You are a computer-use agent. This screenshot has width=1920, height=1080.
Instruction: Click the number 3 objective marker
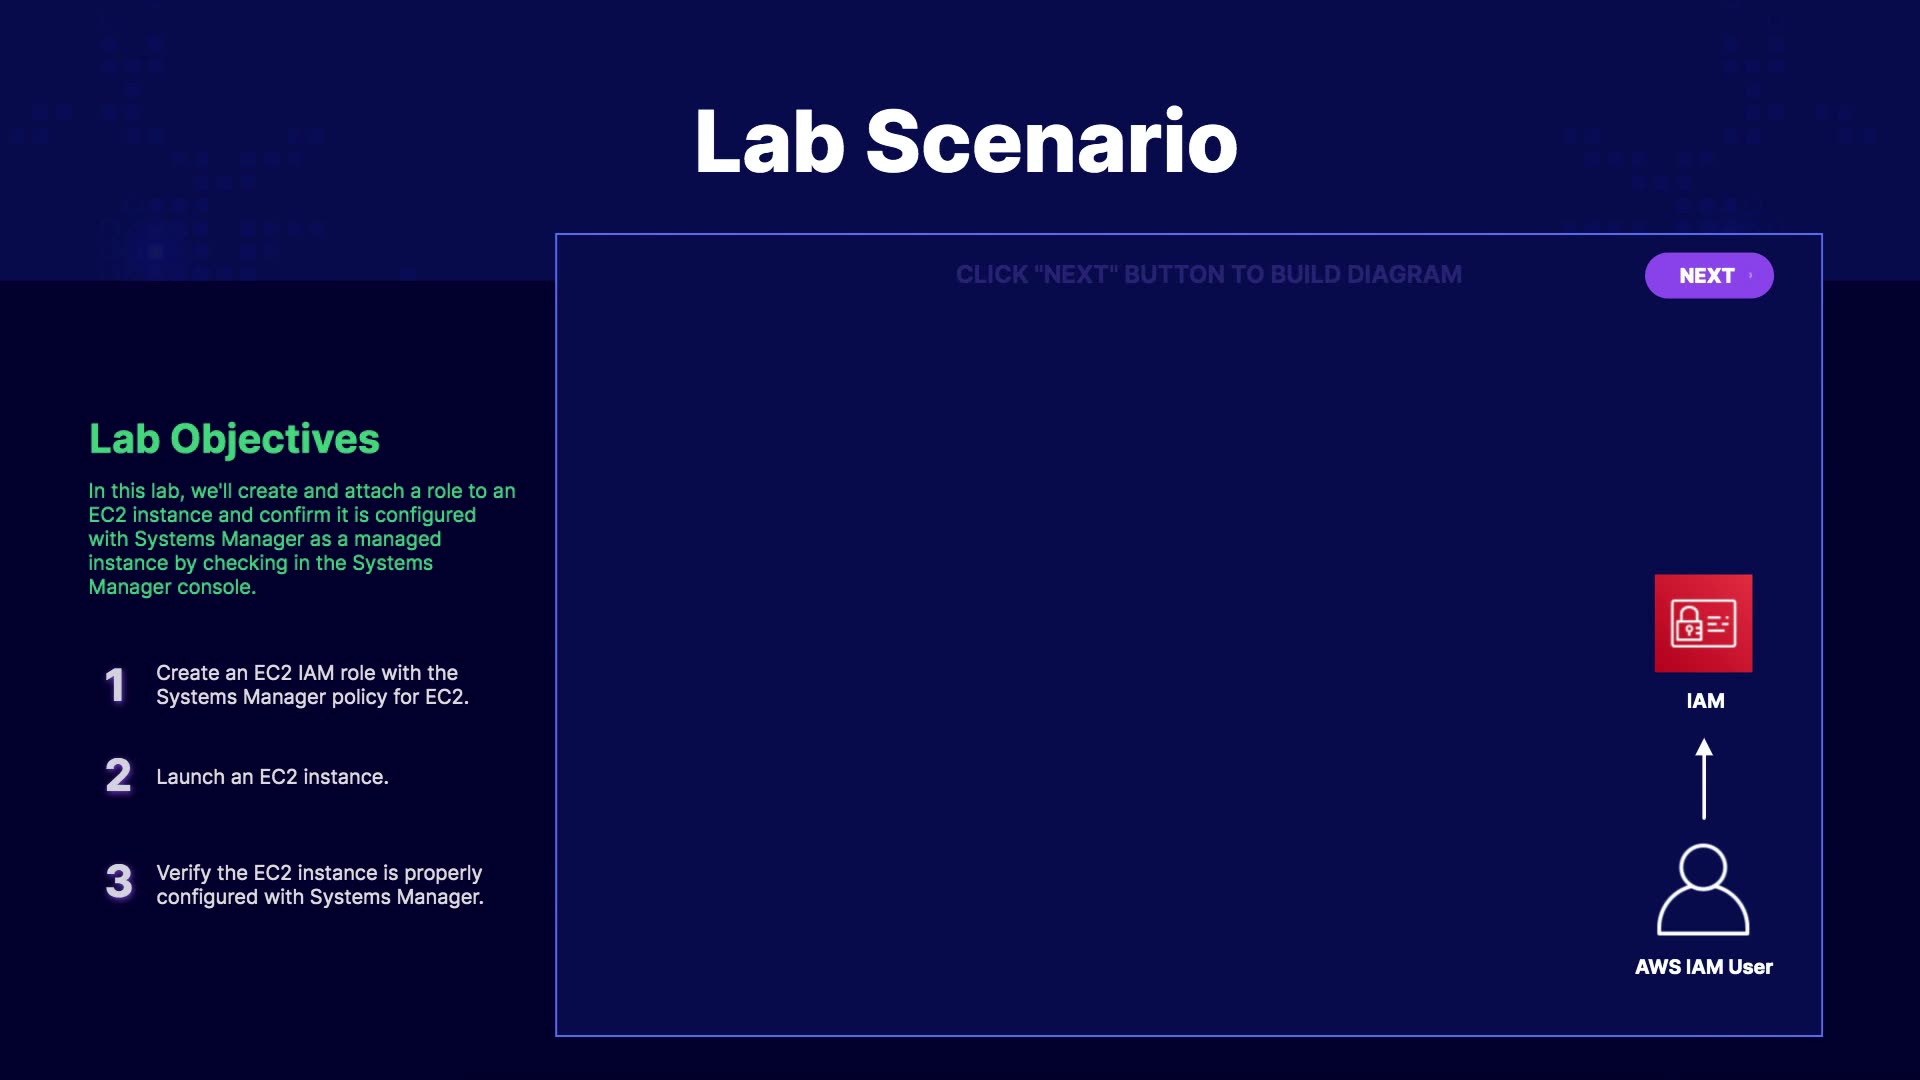coord(119,881)
